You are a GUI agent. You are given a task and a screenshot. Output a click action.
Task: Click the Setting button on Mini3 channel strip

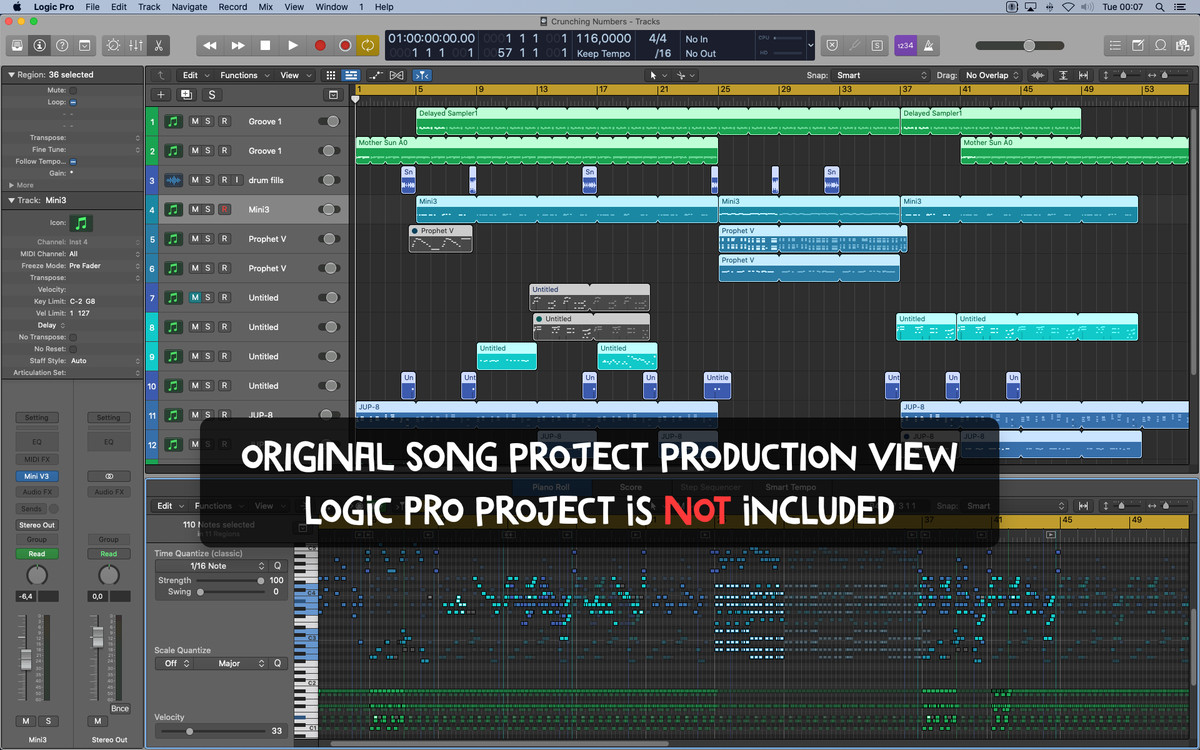click(x=37, y=418)
